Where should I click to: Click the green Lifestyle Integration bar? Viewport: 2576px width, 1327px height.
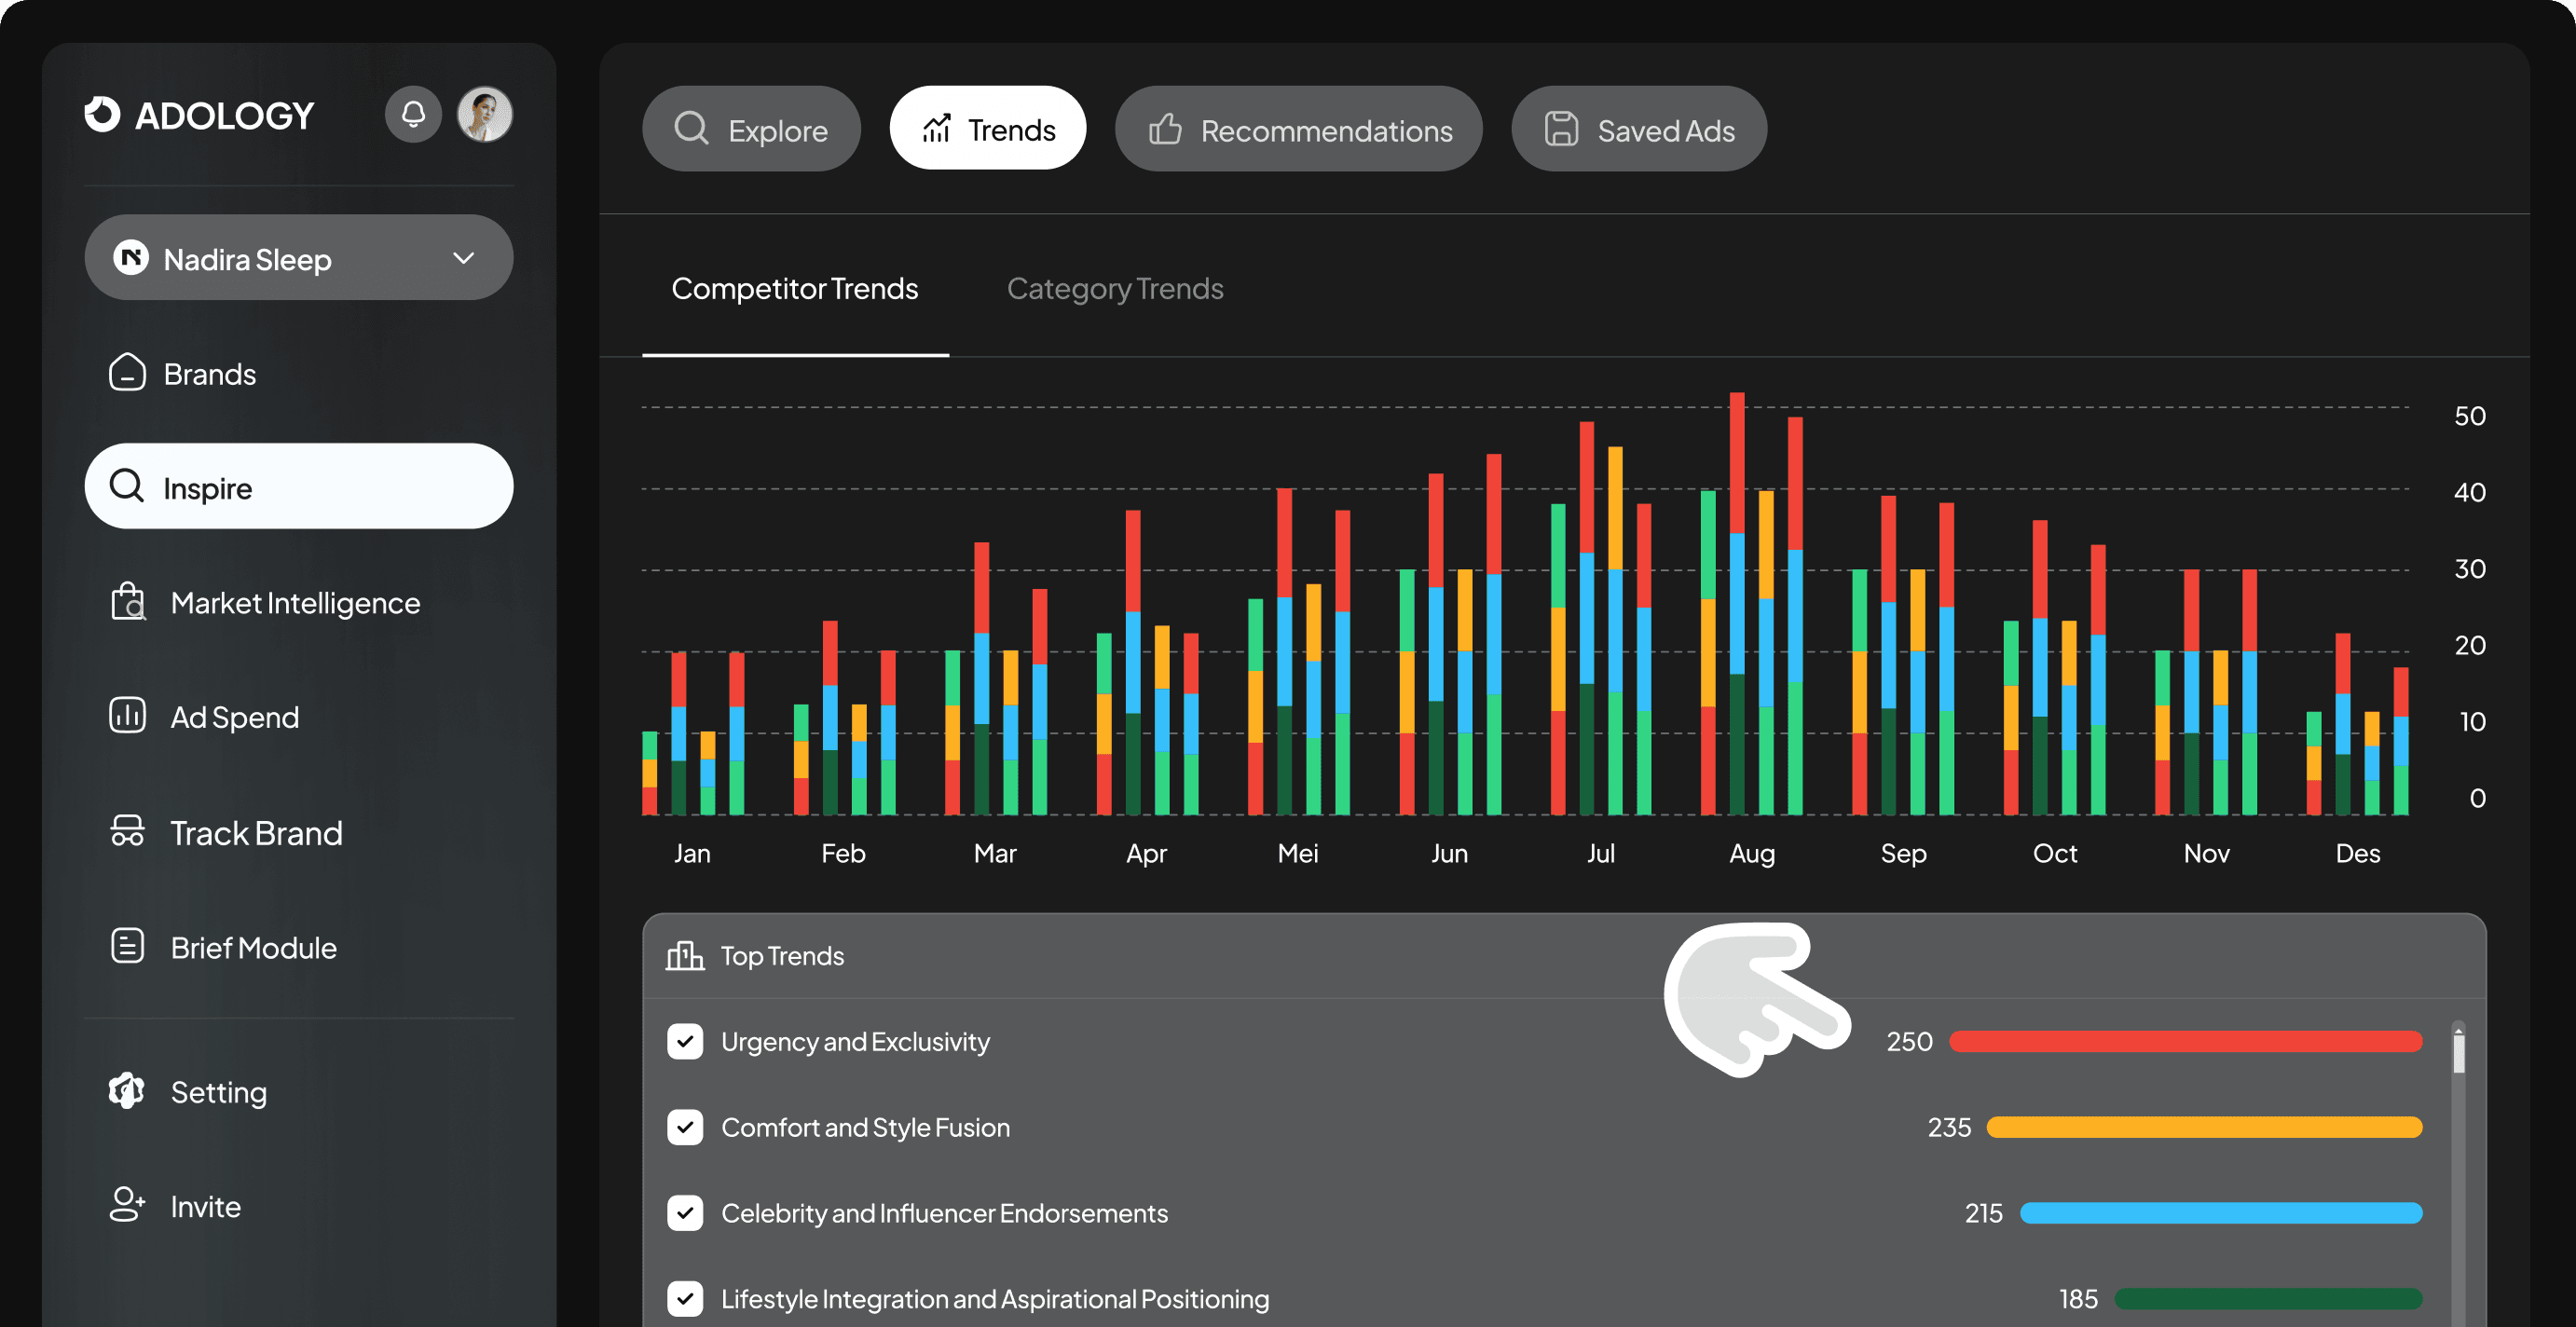[2268, 1299]
